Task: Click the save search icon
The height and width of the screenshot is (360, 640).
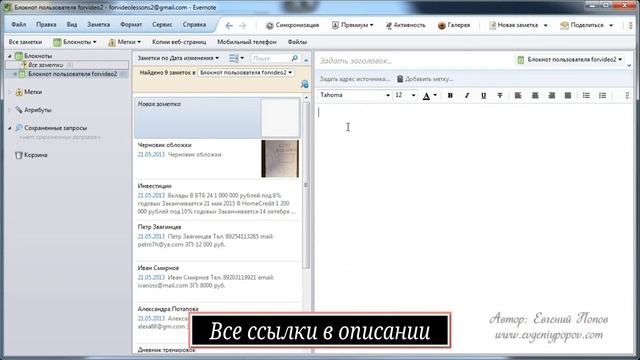Action: 304,84
